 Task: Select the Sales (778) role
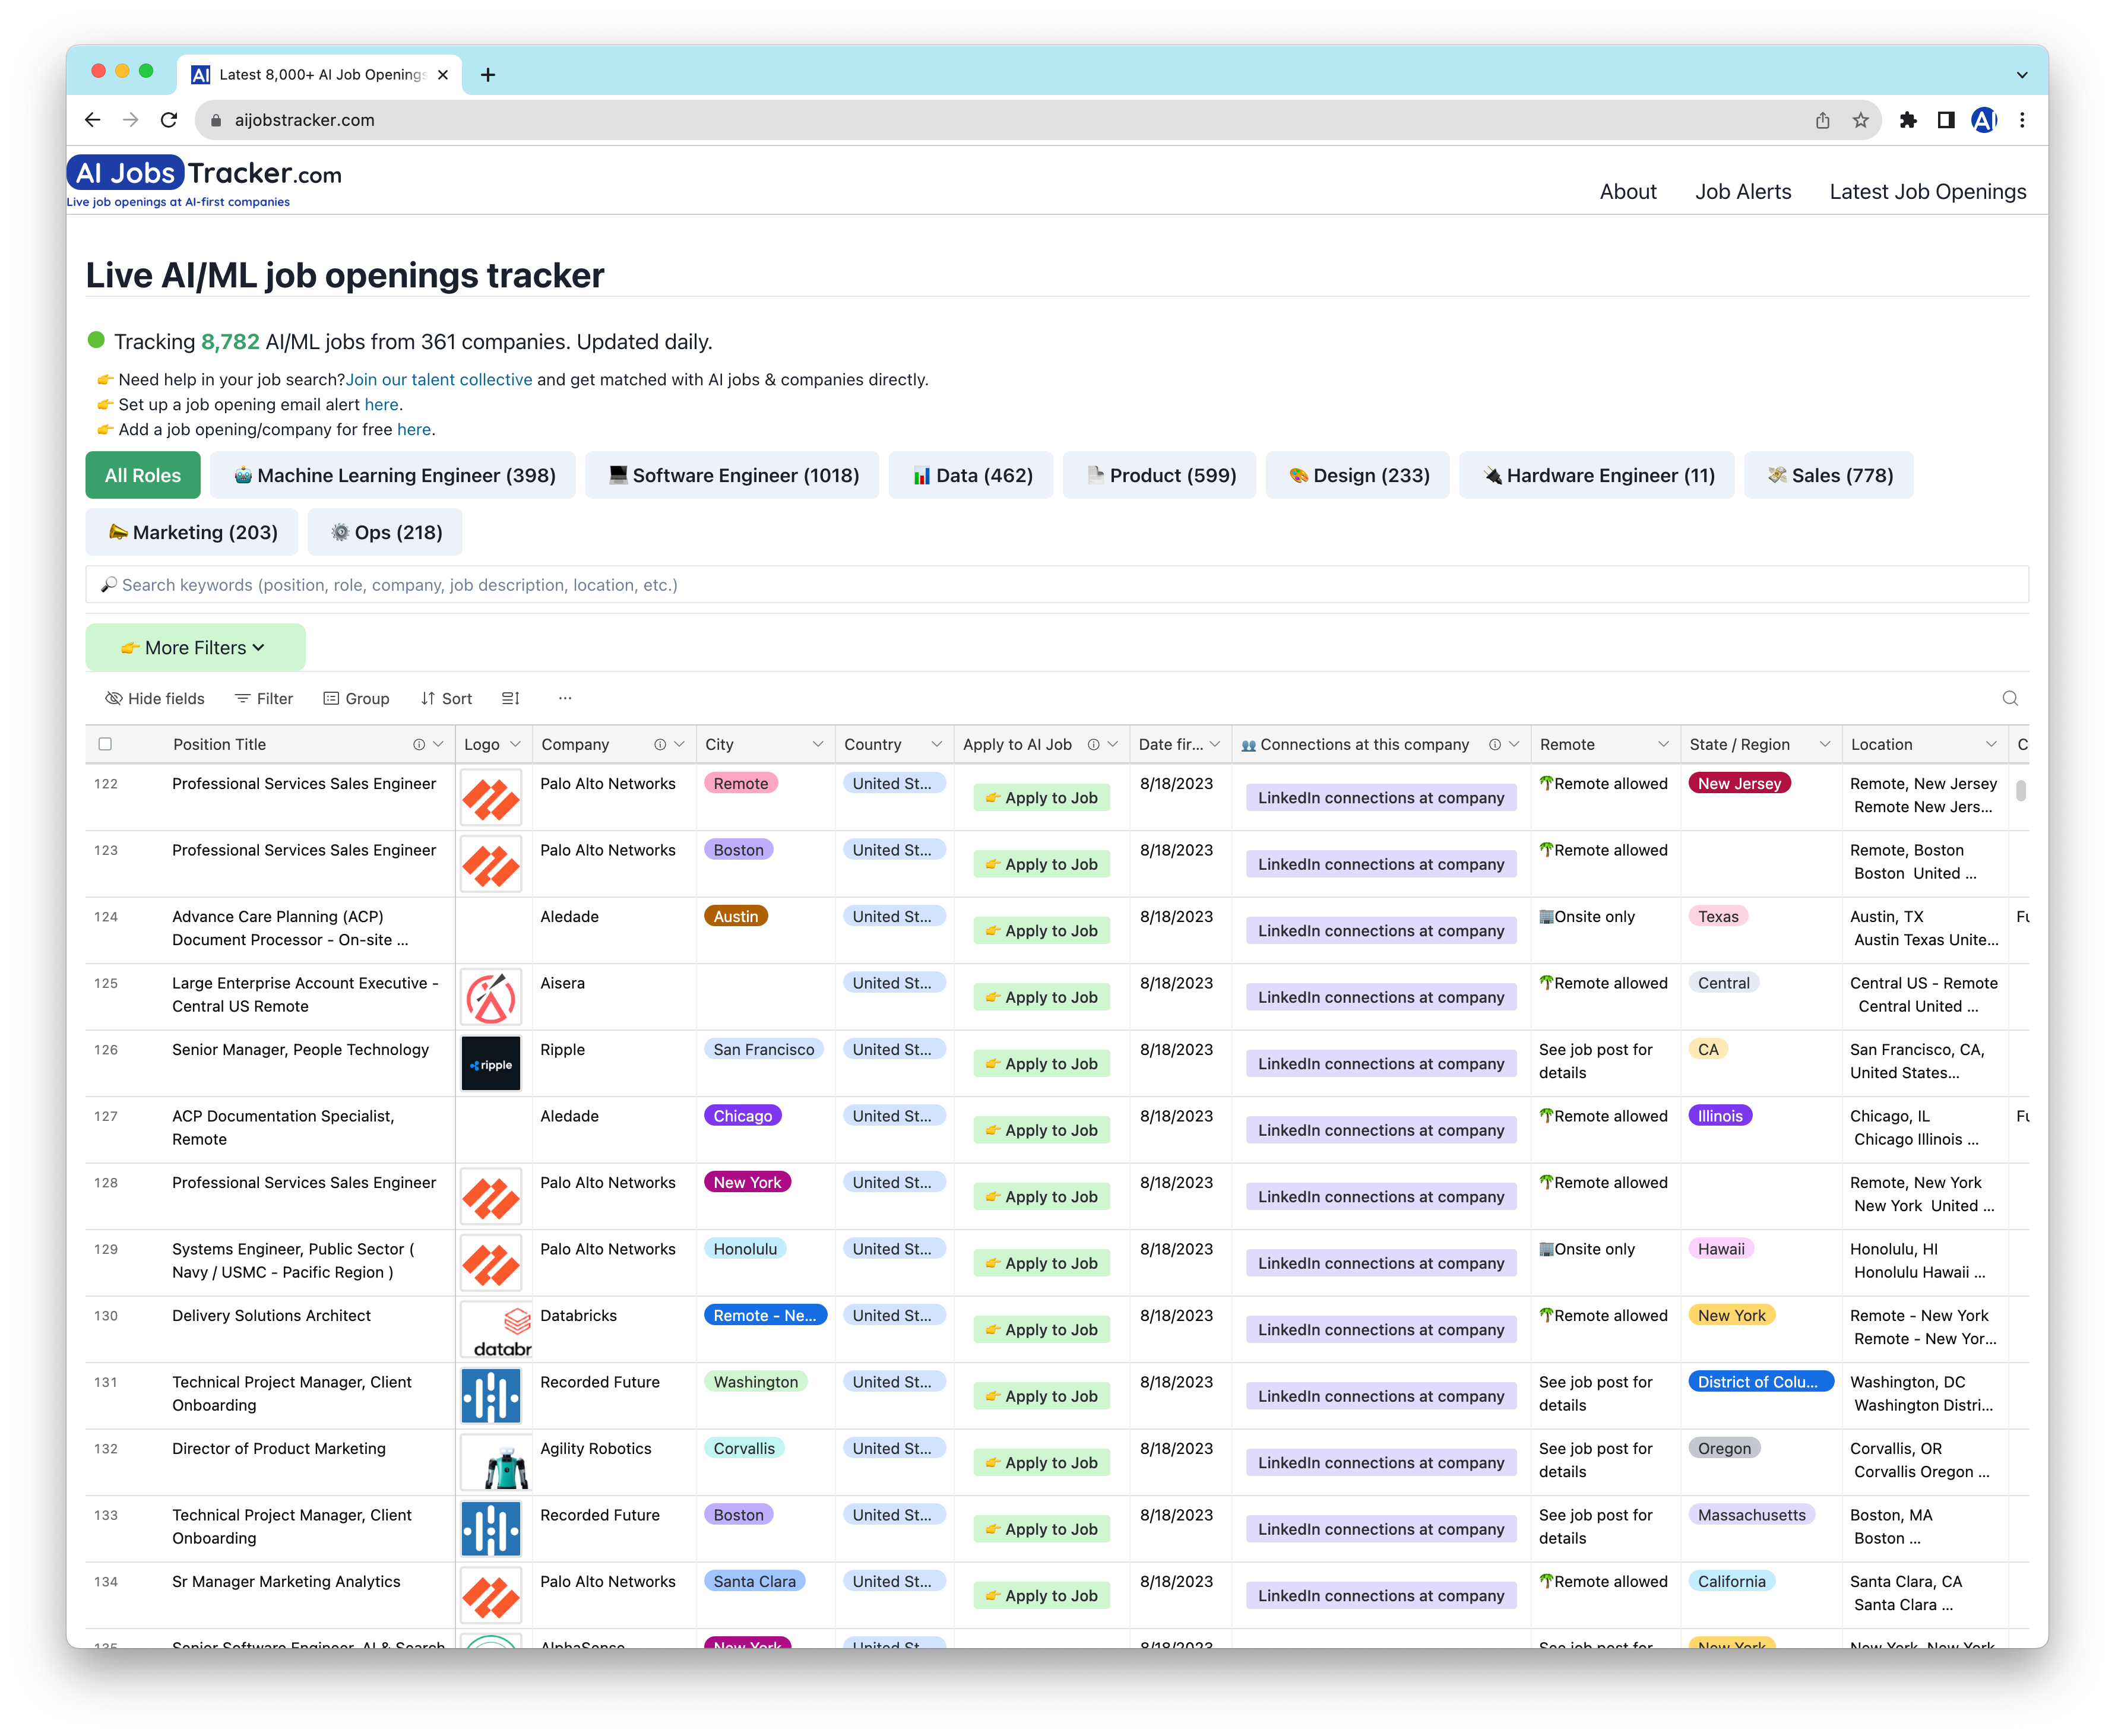pyautogui.click(x=1829, y=475)
